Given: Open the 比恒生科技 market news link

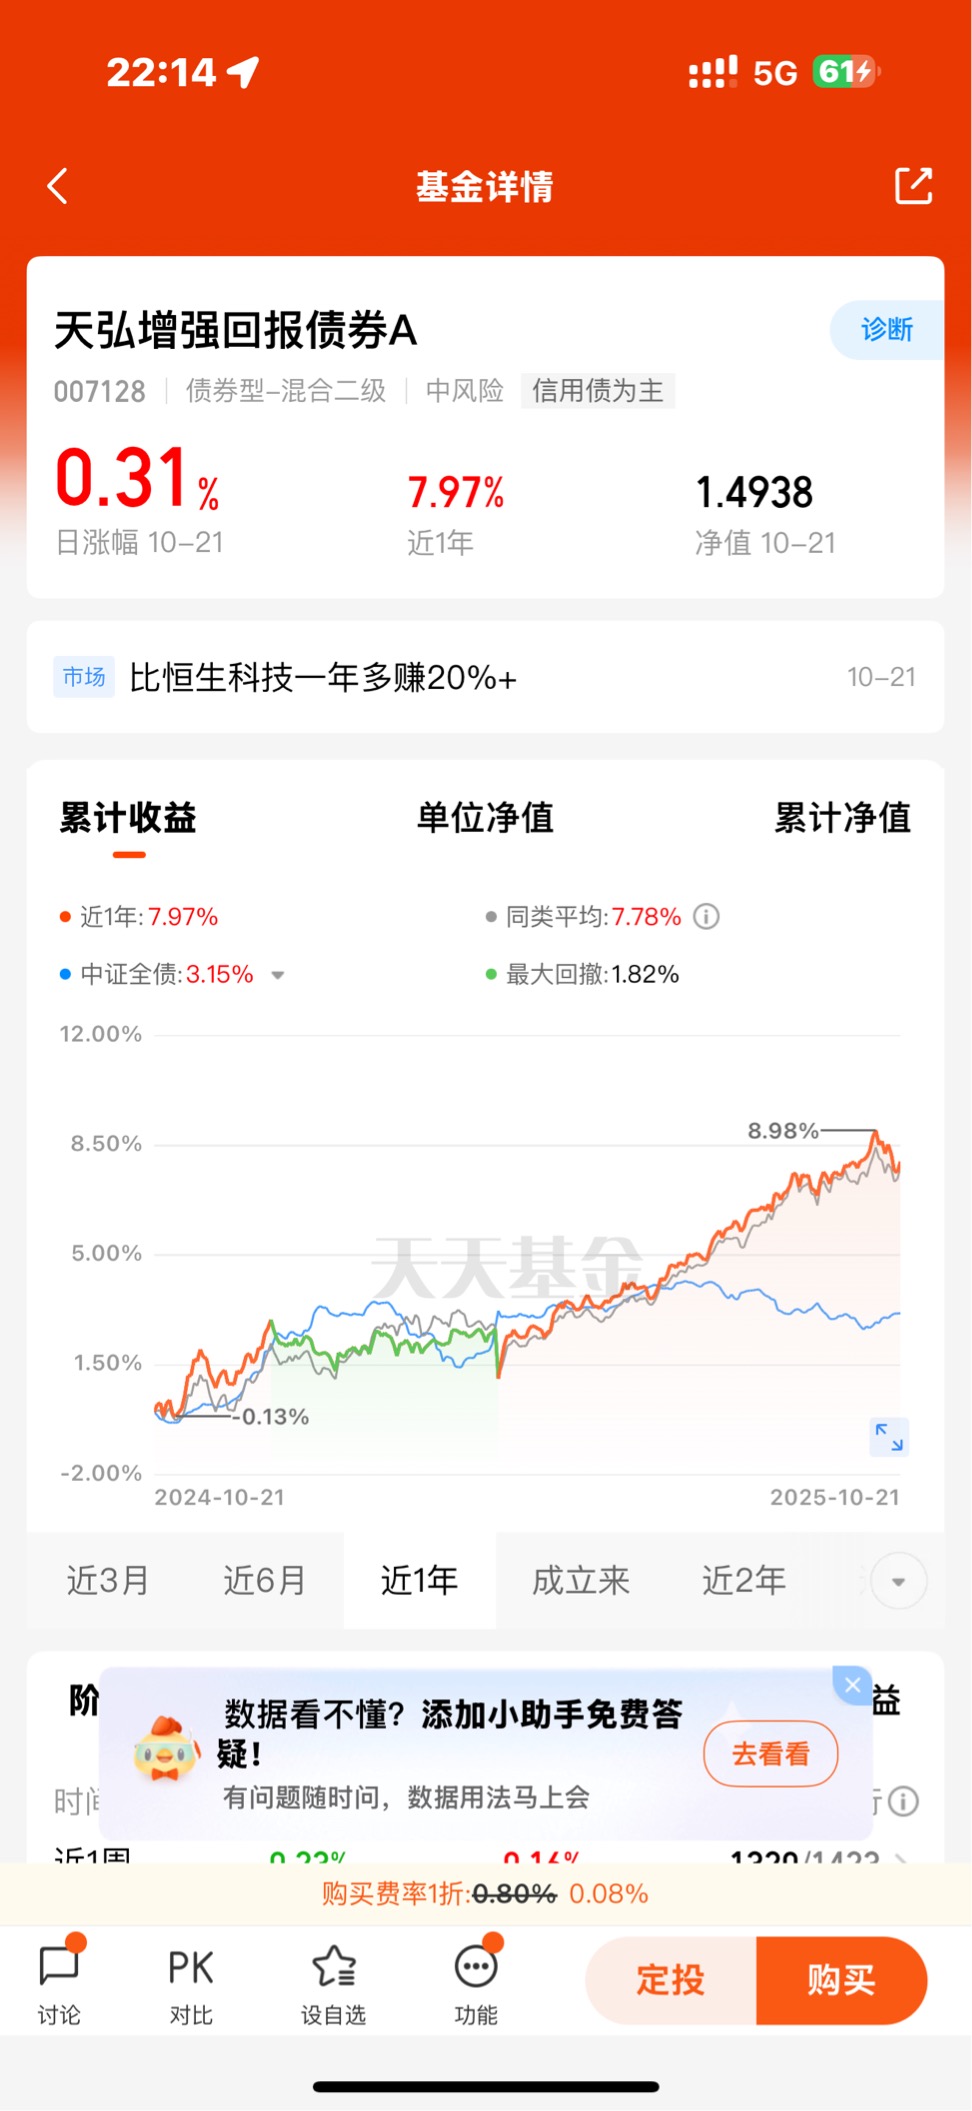Looking at the screenshot, I should click(323, 678).
